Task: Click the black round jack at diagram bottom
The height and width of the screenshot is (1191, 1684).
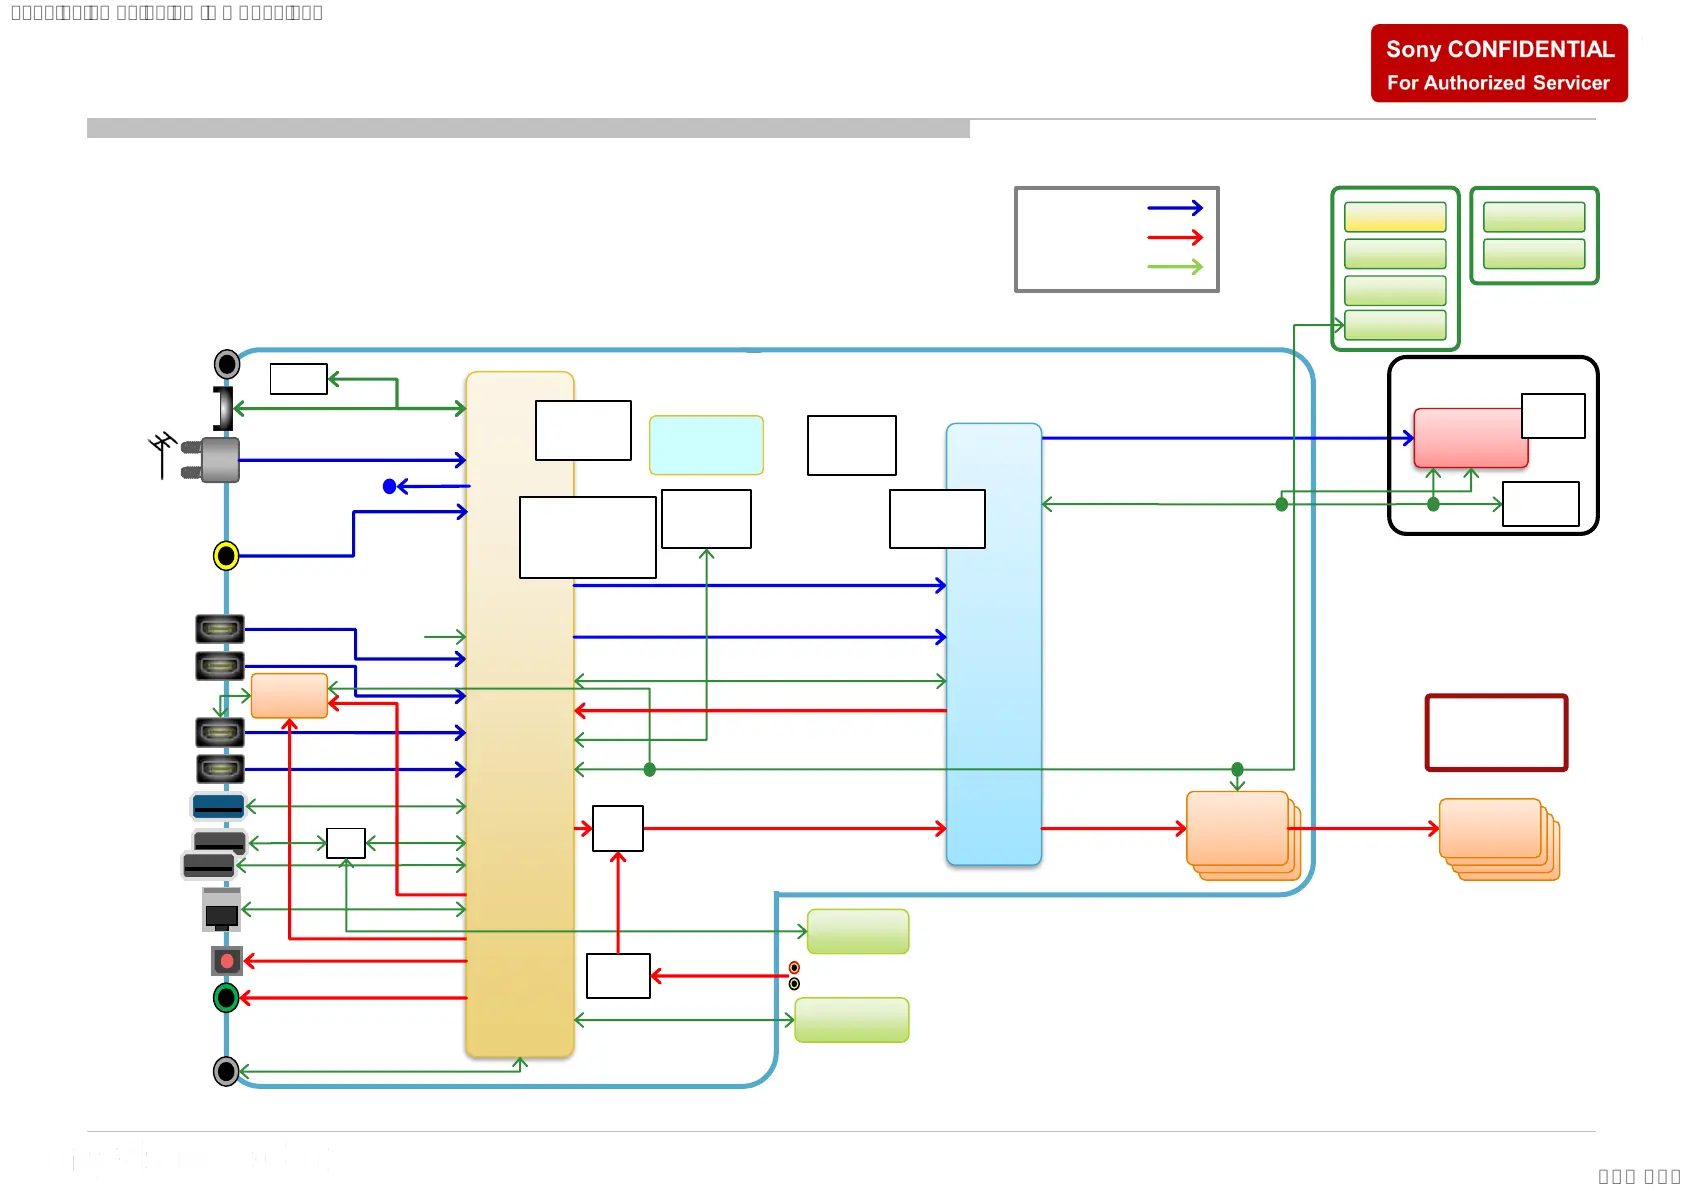Action: pos(226,1072)
